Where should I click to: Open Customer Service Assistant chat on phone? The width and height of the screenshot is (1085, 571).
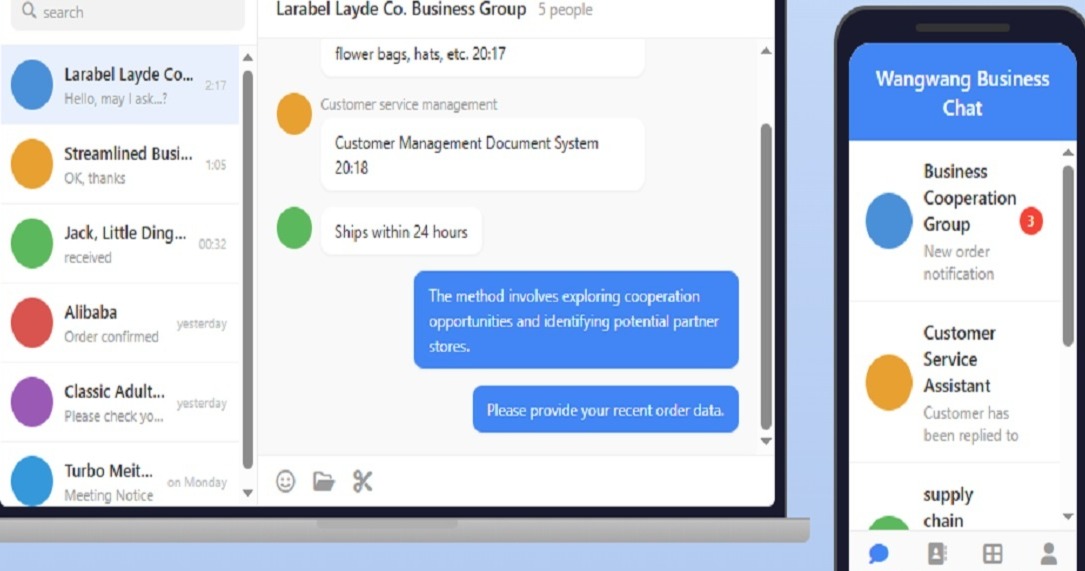(x=955, y=383)
